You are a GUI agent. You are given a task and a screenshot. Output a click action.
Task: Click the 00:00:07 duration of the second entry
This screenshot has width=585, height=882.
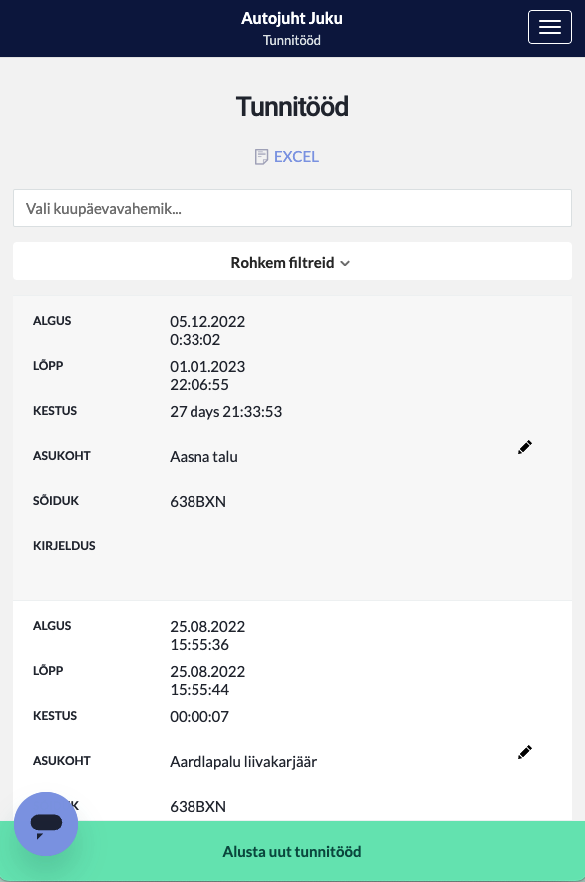point(200,717)
